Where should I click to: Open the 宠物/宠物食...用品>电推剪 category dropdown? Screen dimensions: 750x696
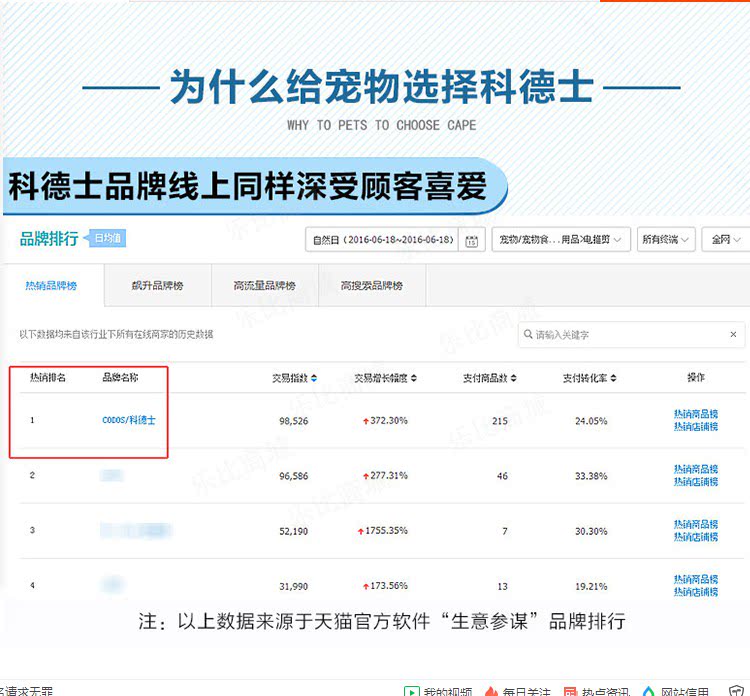tap(561, 239)
